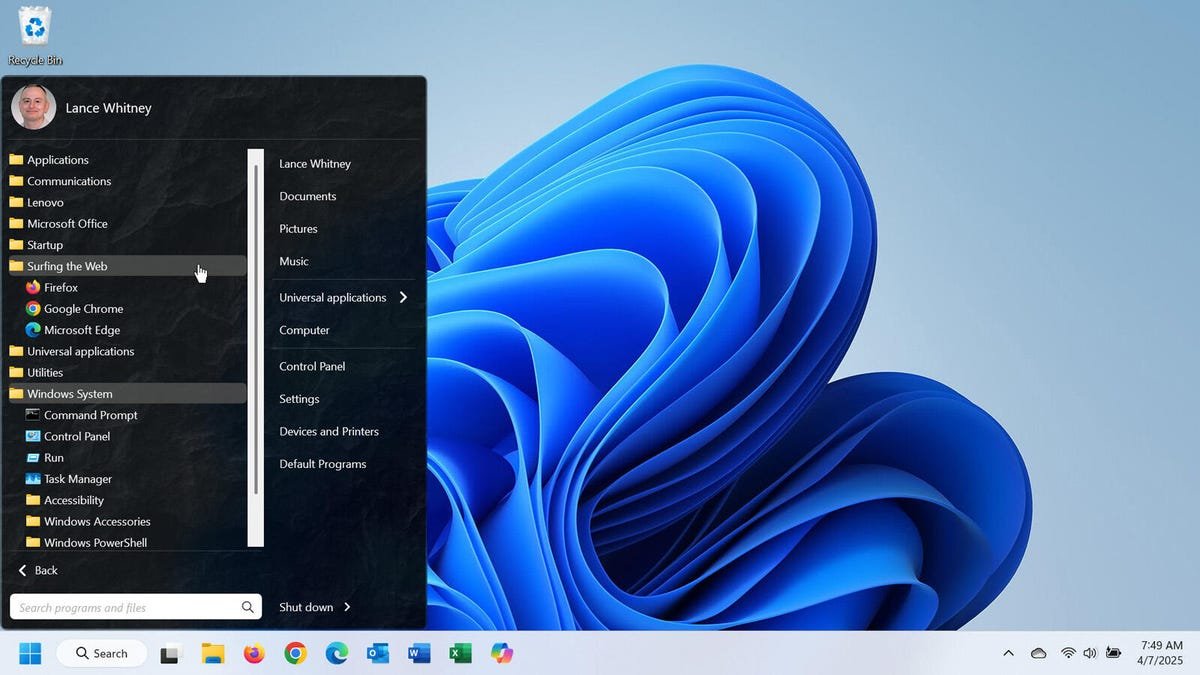Viewport: 1200px width, 675px height.
Task: Open the Shut down options arrow
Action: pos(345,607)
